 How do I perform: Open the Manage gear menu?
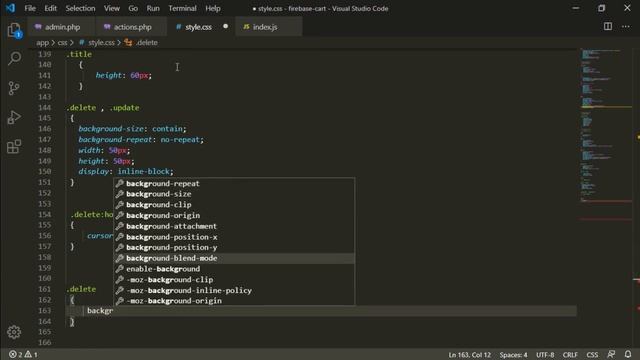[x=14, y=332]
